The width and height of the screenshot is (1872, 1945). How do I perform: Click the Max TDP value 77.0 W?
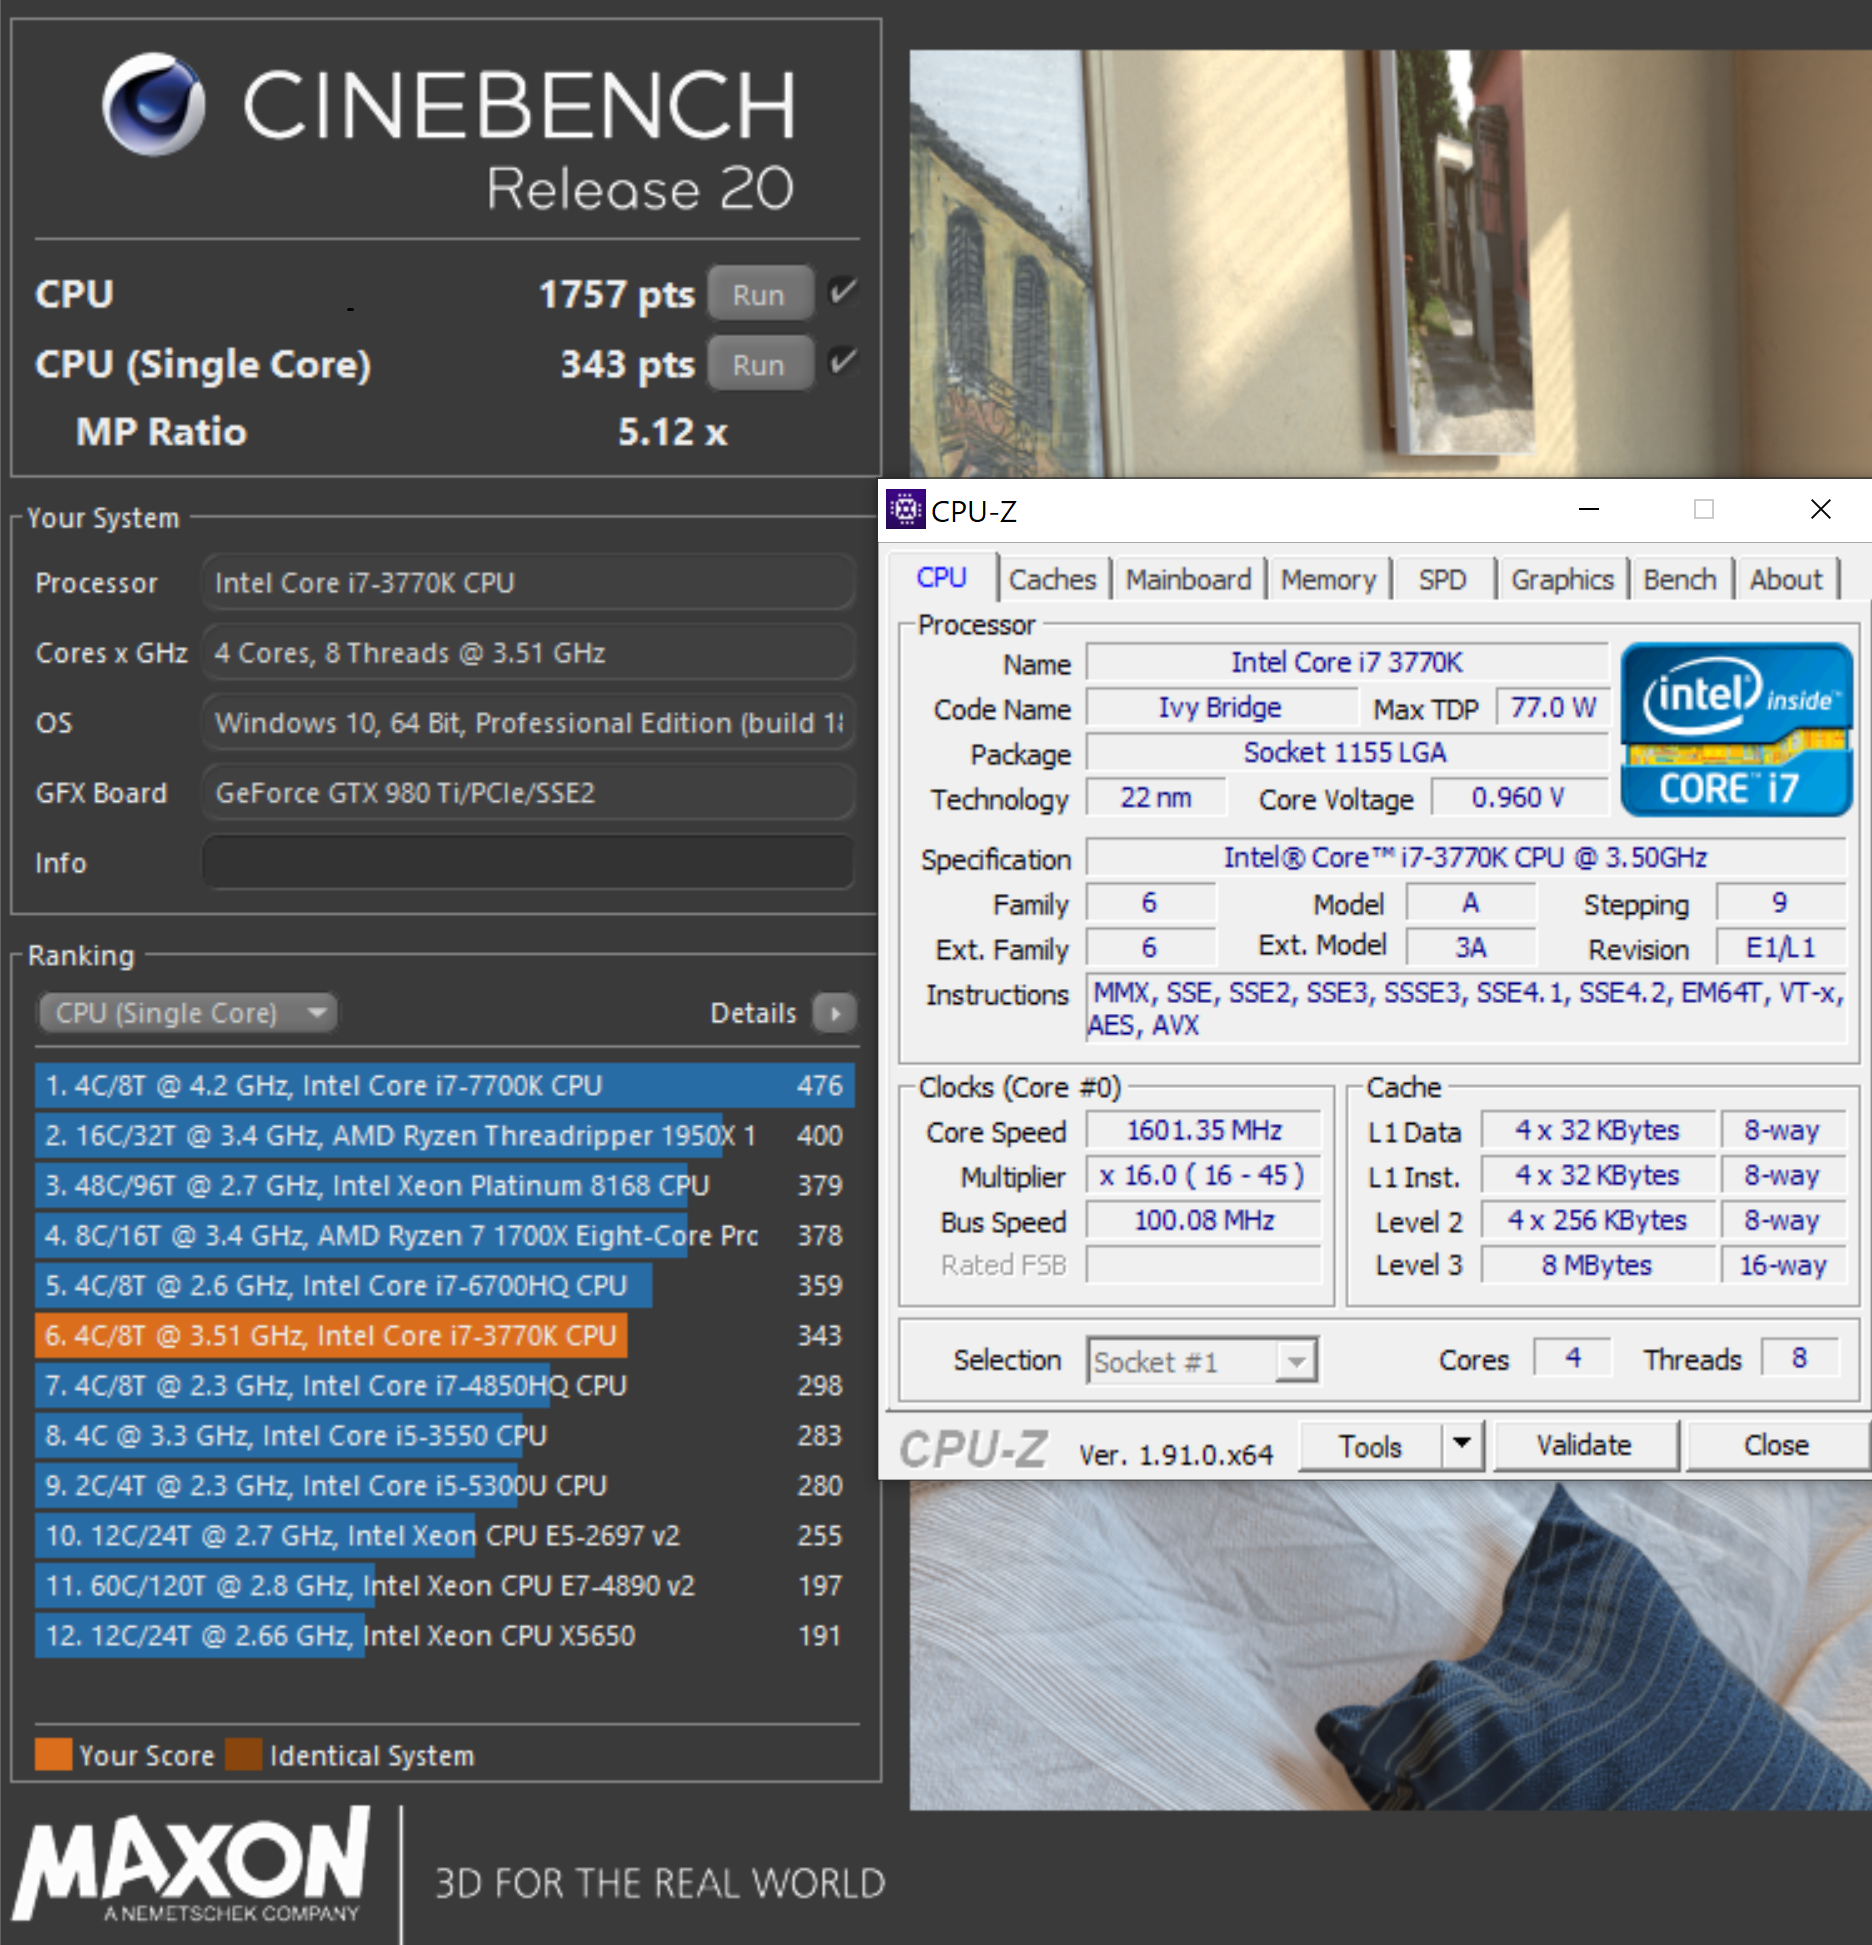pos(1553,707)
